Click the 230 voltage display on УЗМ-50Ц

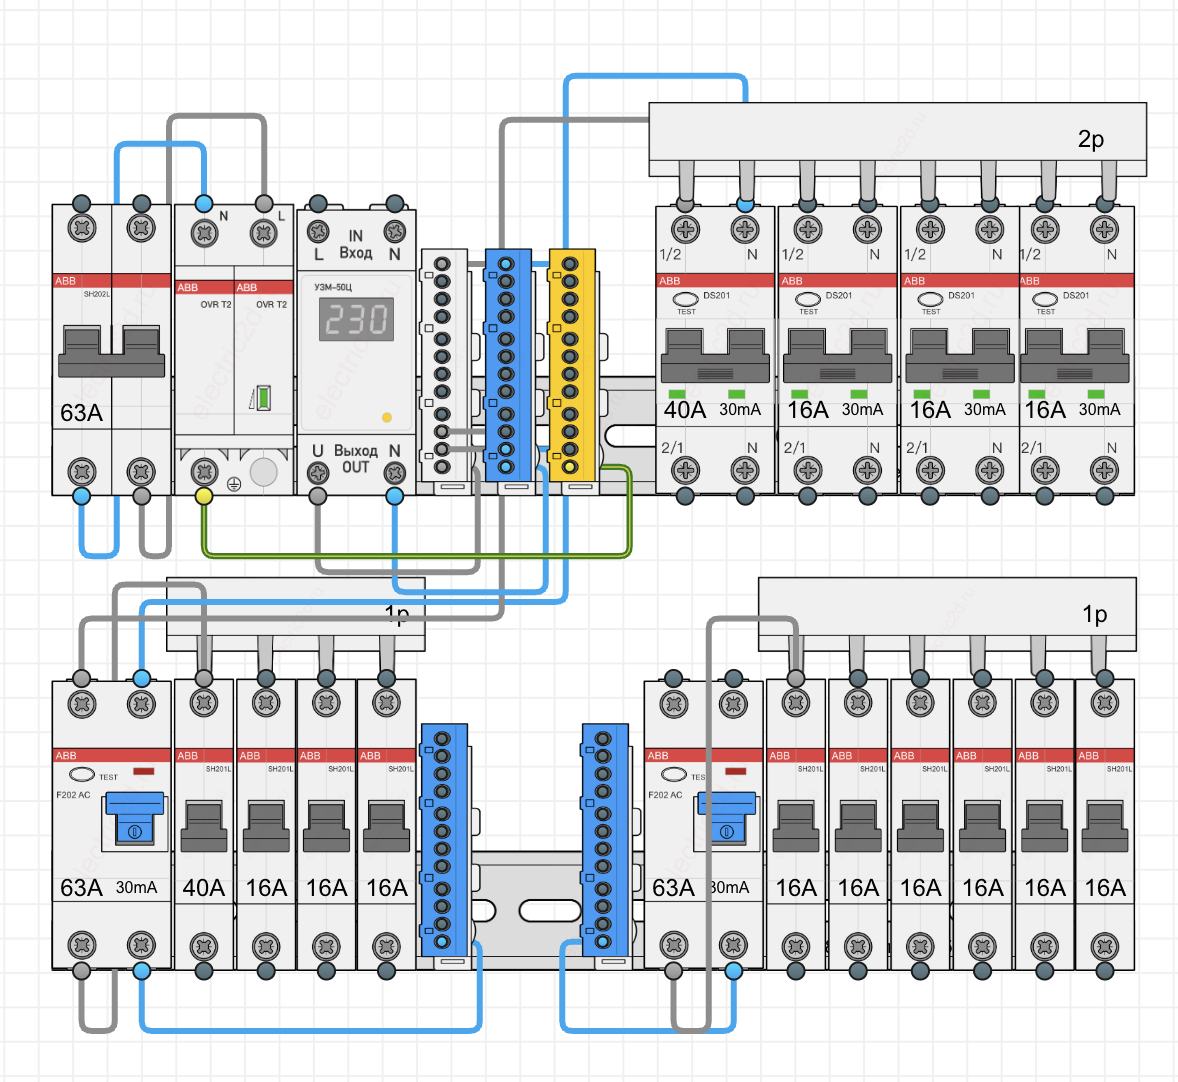click(x=356, y=320)
